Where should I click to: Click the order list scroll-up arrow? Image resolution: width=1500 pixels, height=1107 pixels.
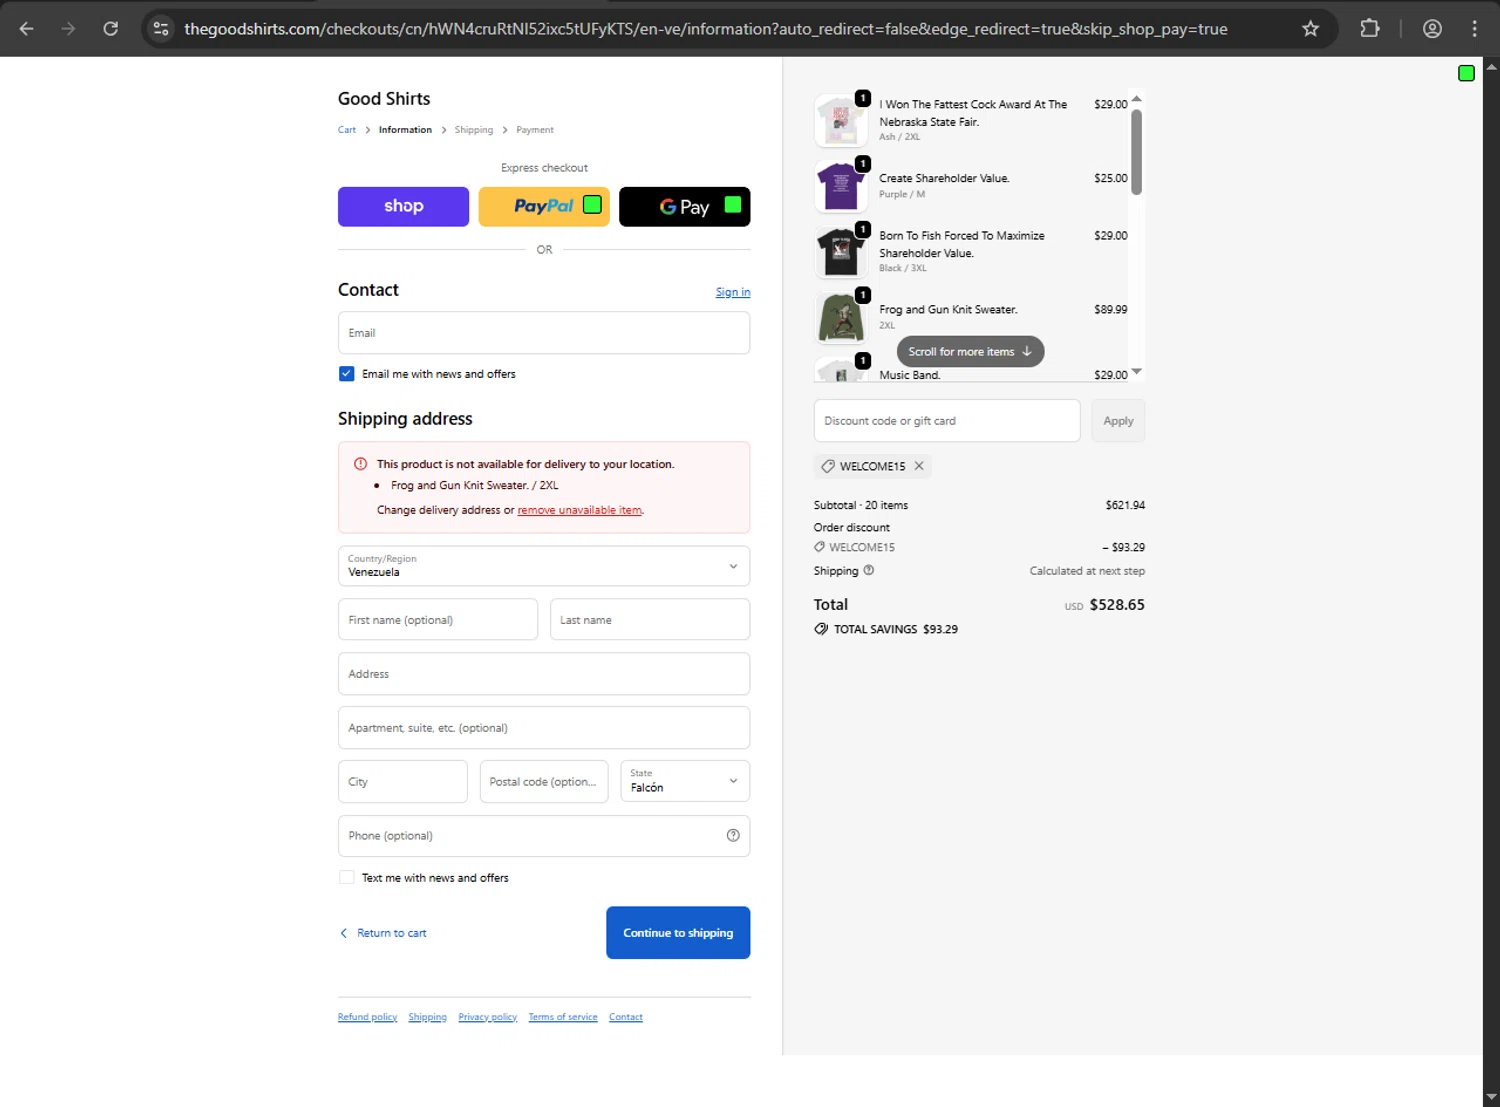tap(1136, 99)
